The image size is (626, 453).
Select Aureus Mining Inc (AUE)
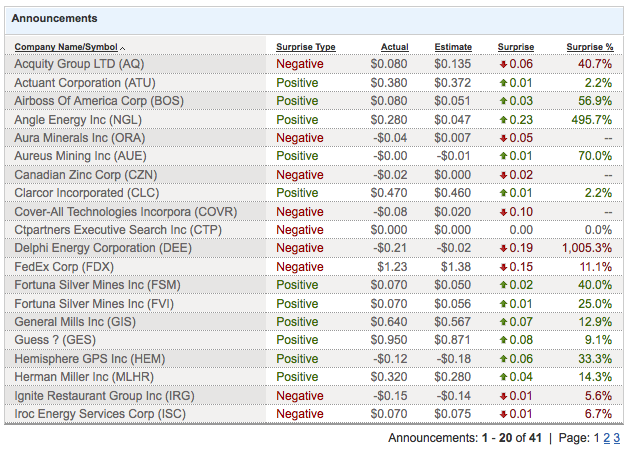(80, 156)
